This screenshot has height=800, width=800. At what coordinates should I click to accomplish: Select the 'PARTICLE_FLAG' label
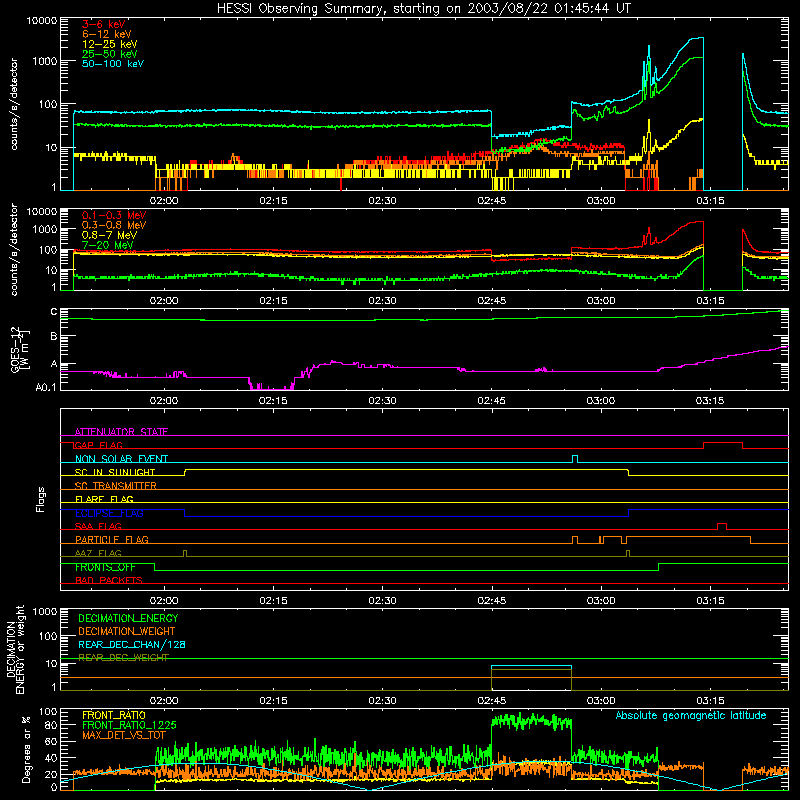coord(111,539)
